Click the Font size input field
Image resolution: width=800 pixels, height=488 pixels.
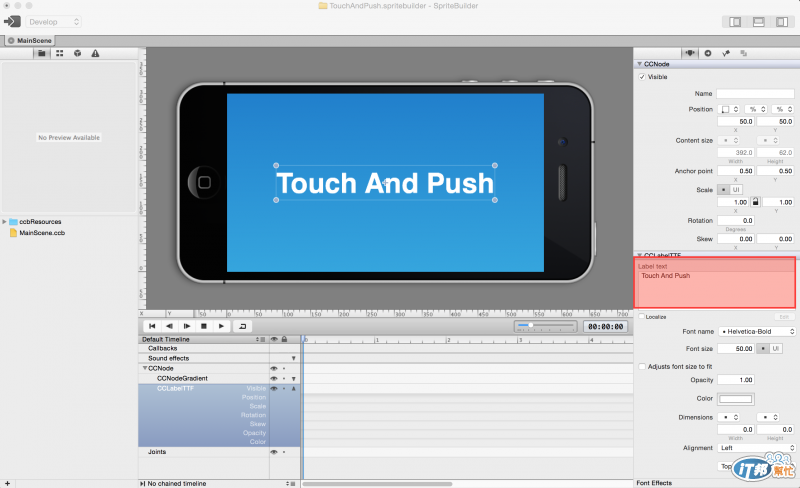[x=736, y=349]
